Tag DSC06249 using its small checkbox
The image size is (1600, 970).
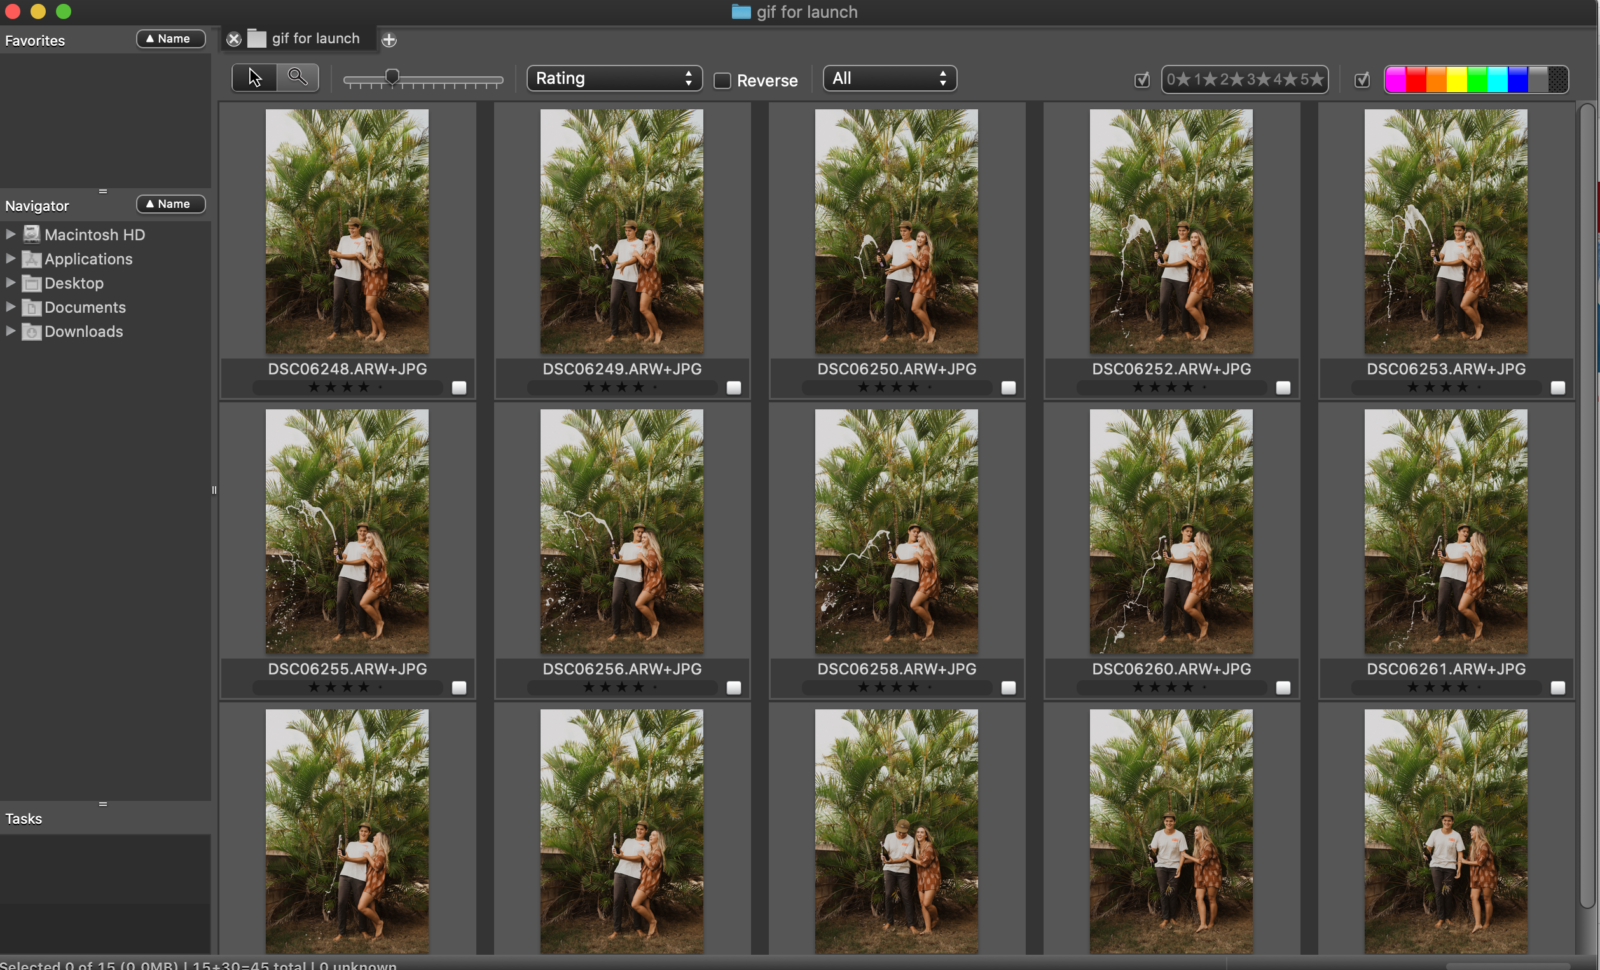tap(734, 388)
